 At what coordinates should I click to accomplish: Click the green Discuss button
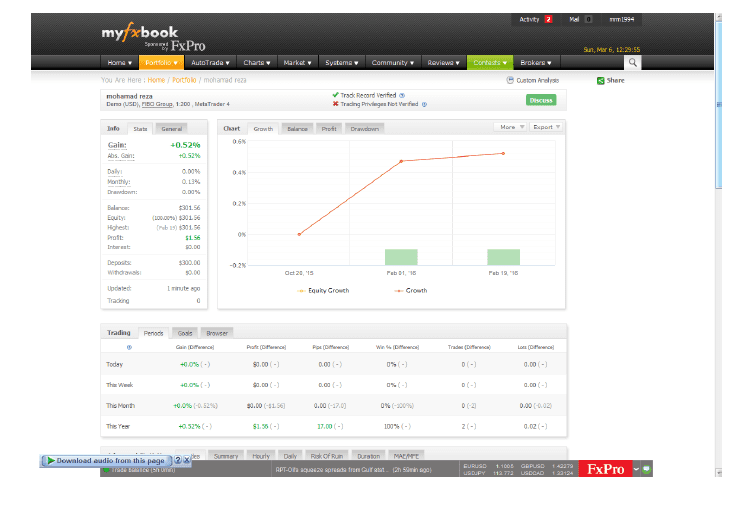541,100
